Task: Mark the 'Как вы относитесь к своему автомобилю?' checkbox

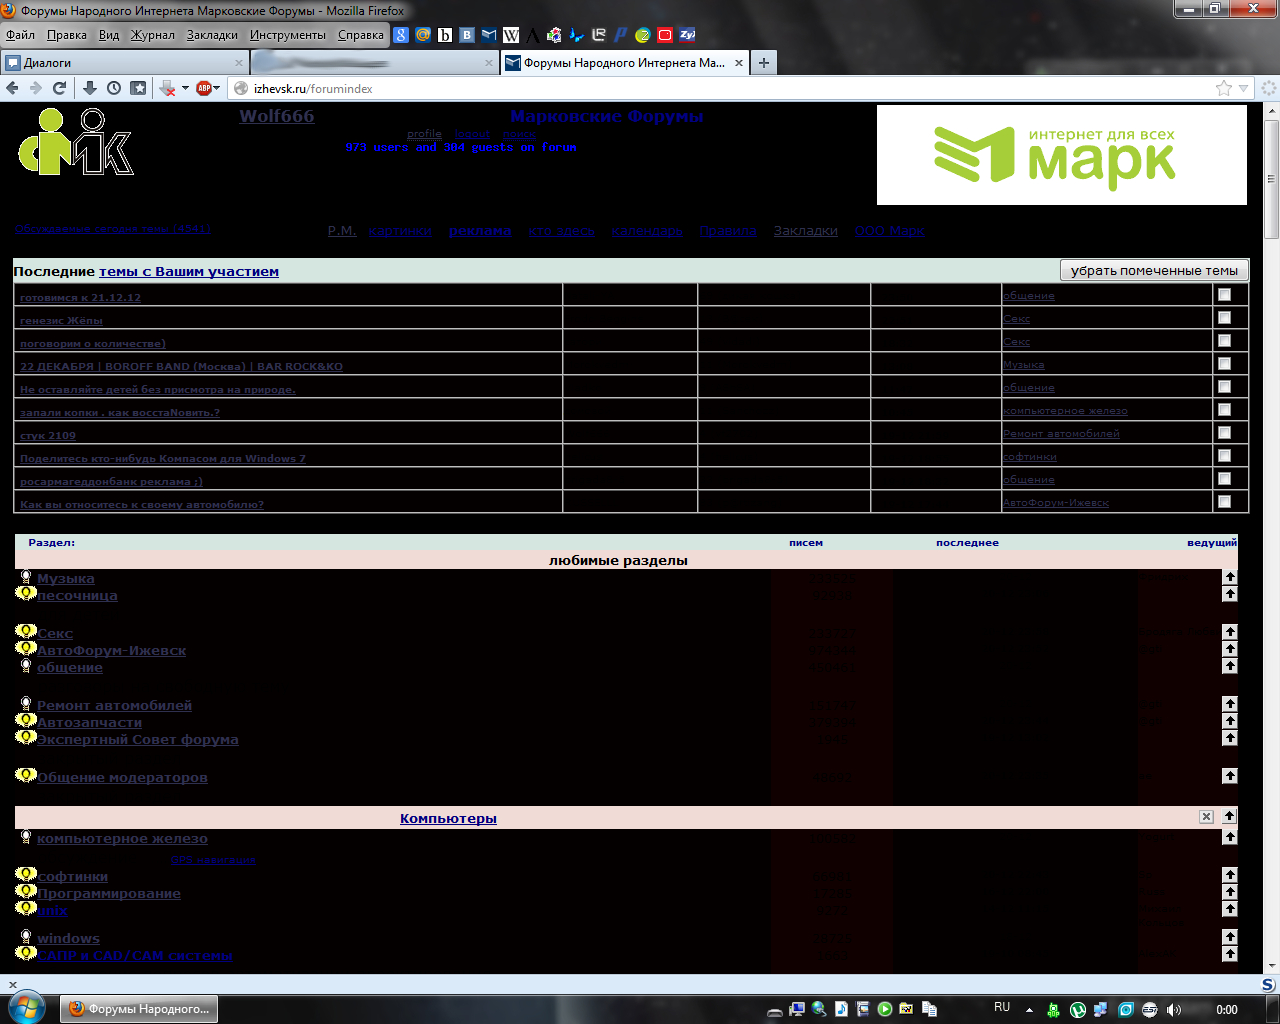Action: click(1224, 502)
